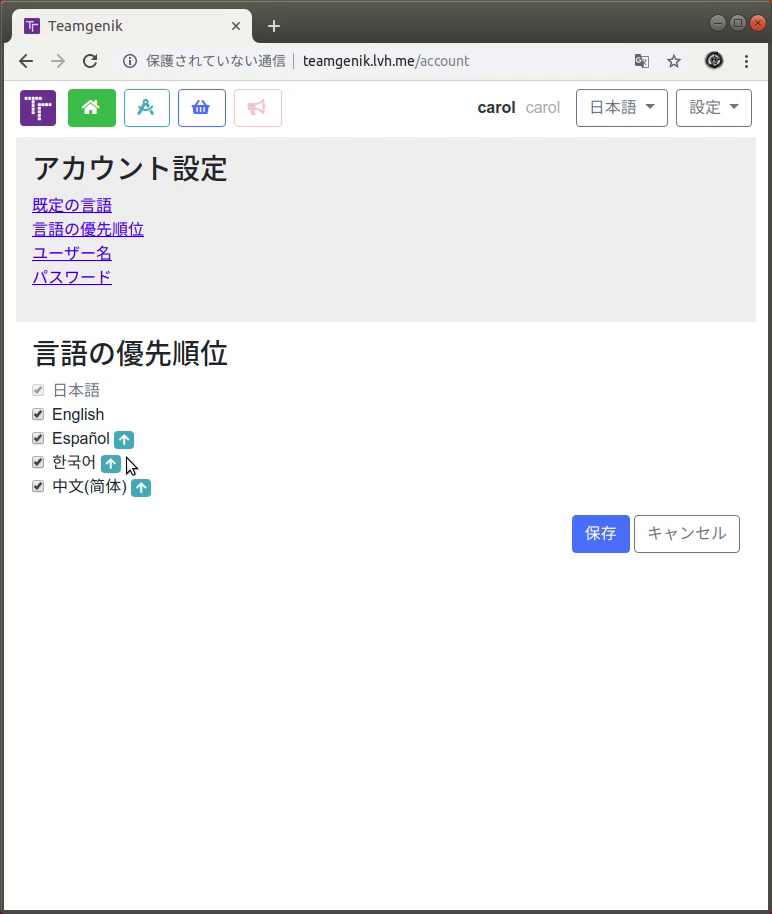Select the Teamgenik browser tab

[131, 26]
